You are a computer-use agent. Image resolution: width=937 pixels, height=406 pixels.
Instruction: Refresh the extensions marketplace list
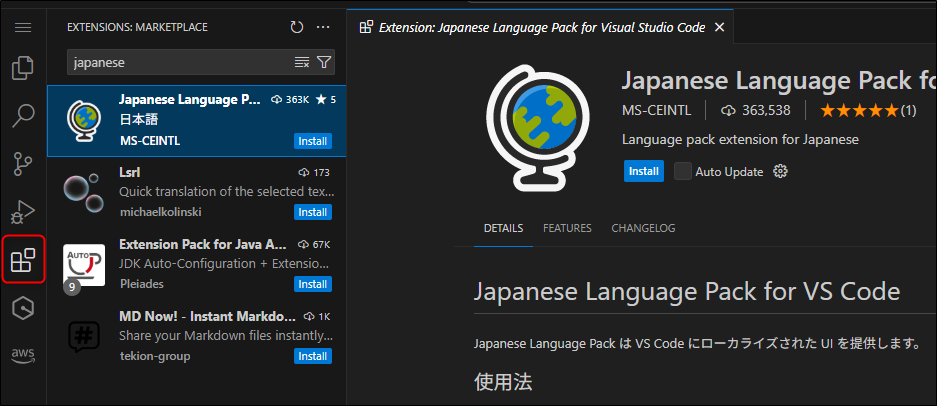click(x=296, y=28)
